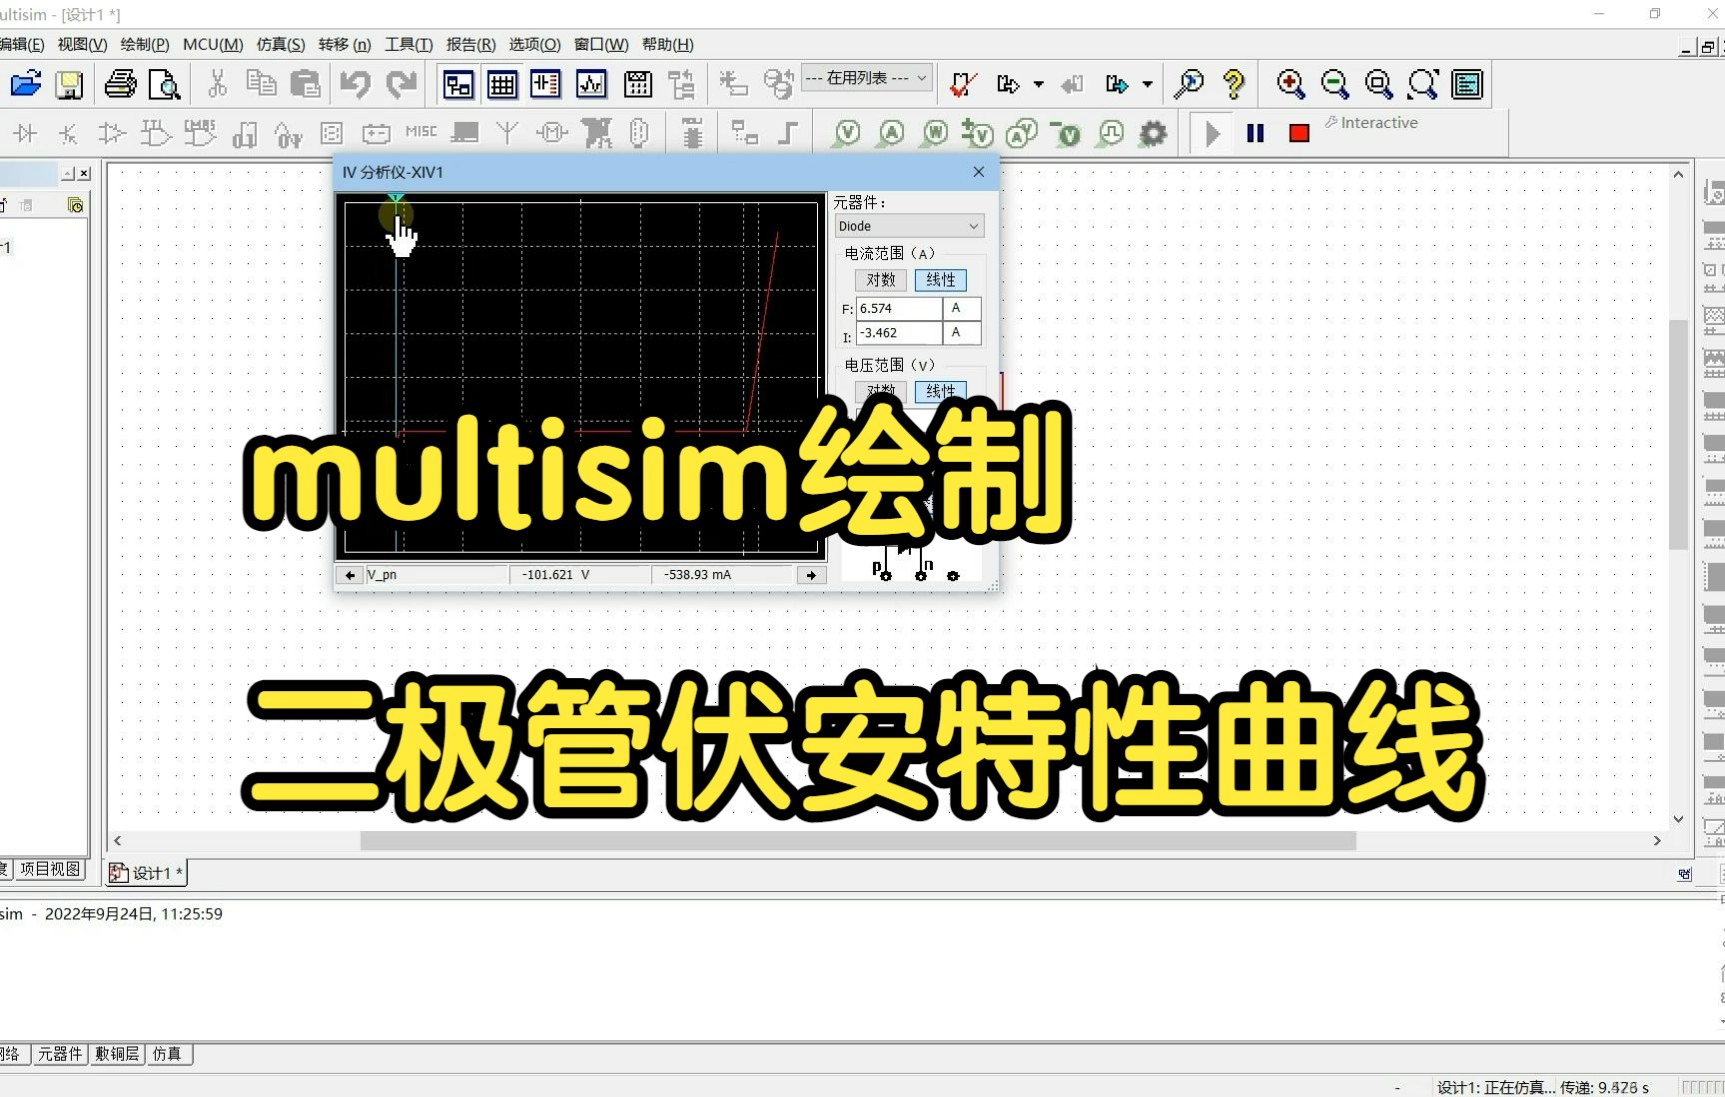Zoom in on the schematic
1725x1097 pixels.
(1290, 84)
